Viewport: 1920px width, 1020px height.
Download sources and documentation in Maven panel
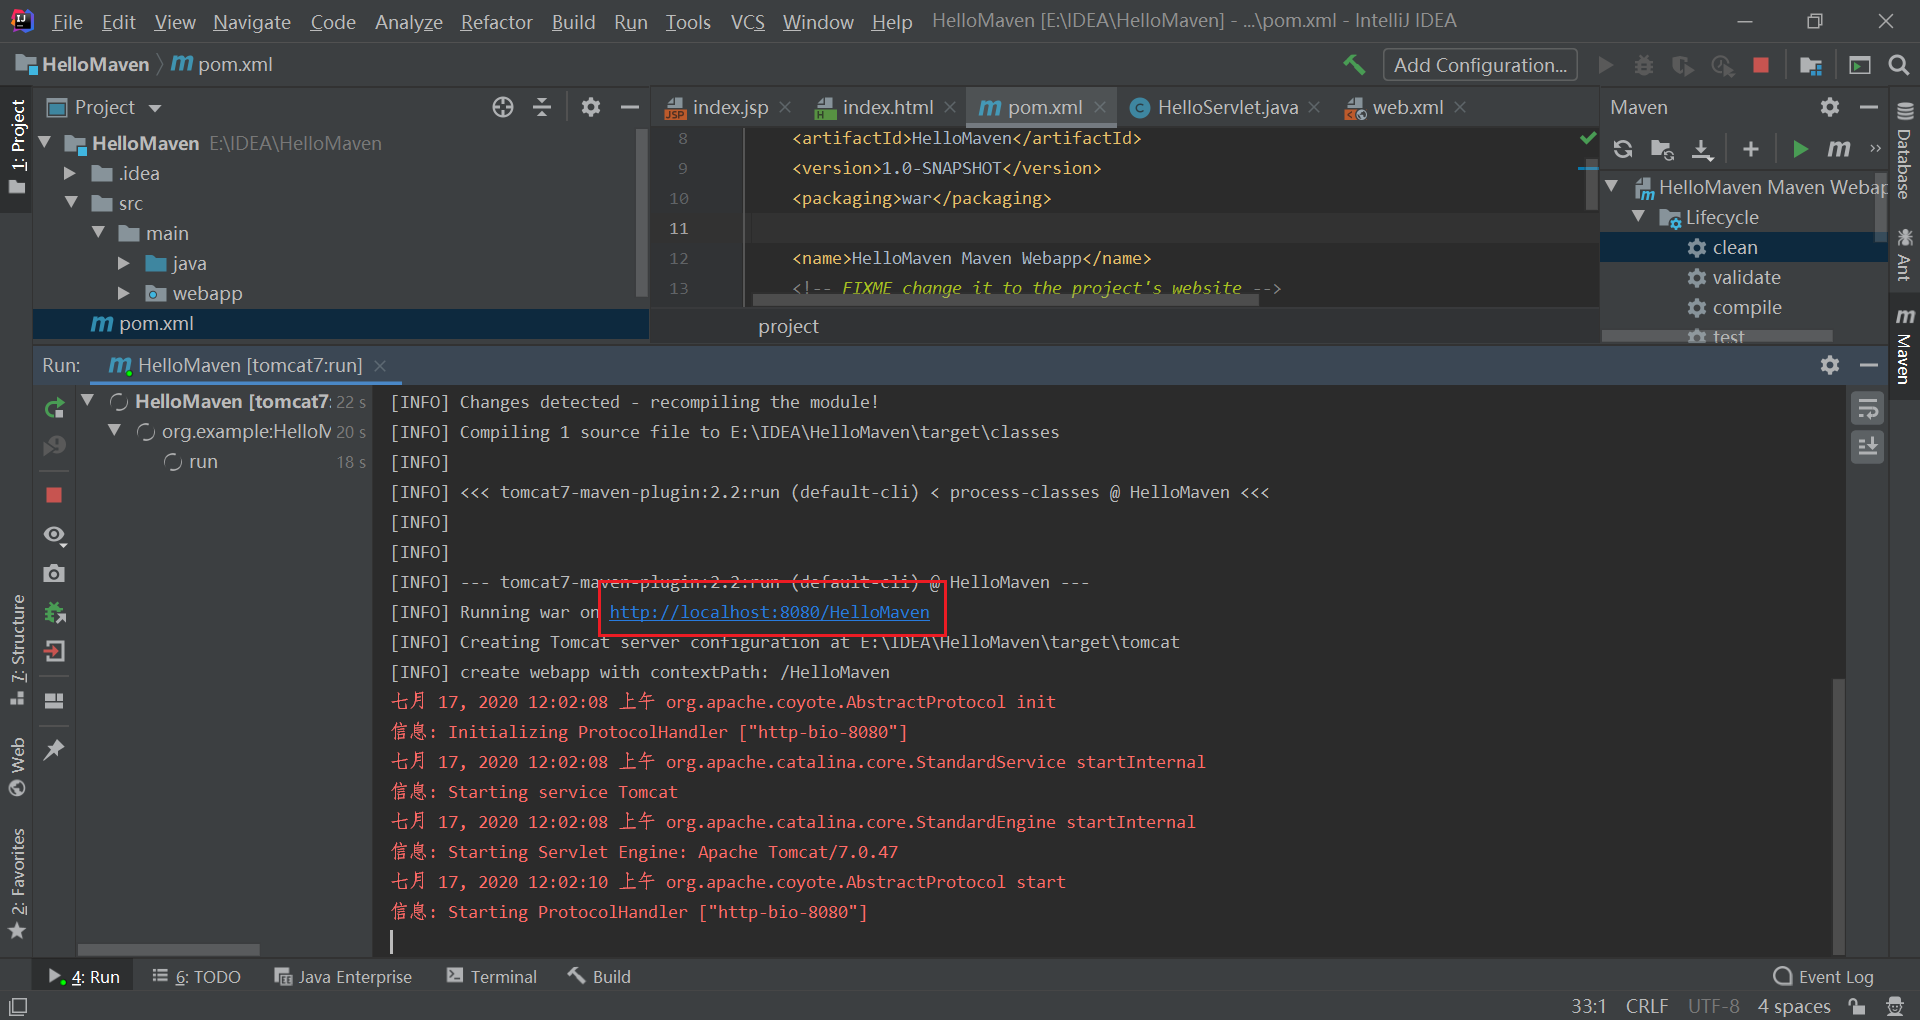[1702, 148]
